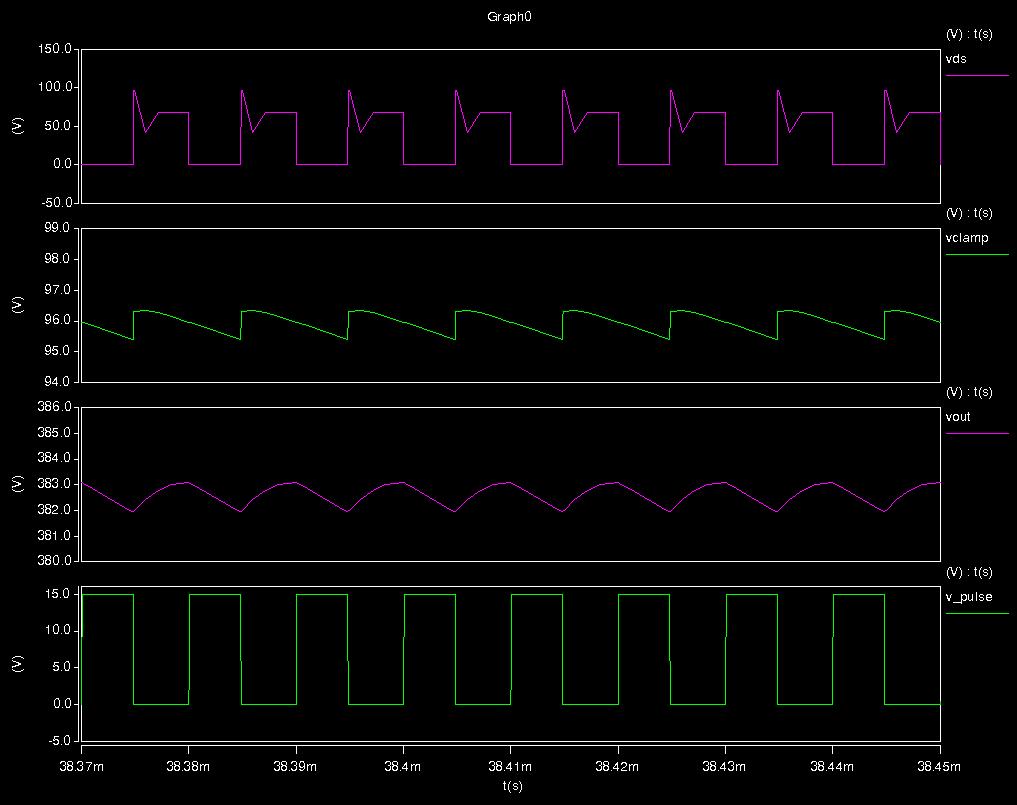
Task: Click the 96.0 tick on vclamp axis
Action: coord(58,320)
